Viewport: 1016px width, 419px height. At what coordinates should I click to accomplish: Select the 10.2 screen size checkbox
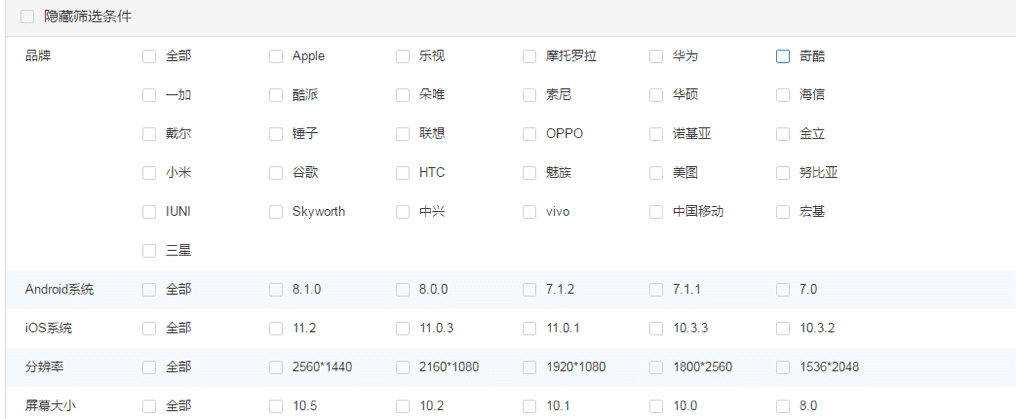403,406
